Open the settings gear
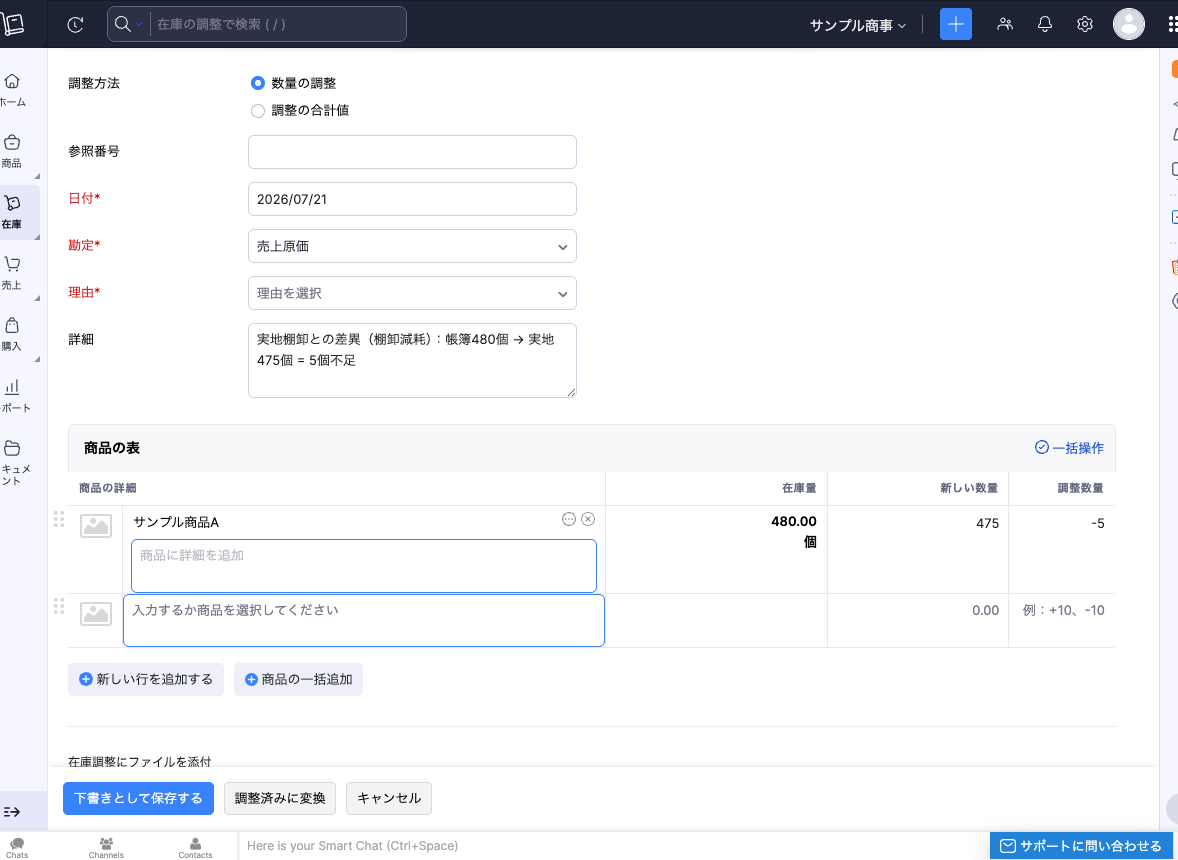This screenshot has width=1178, height=860. click(1084, 24)
